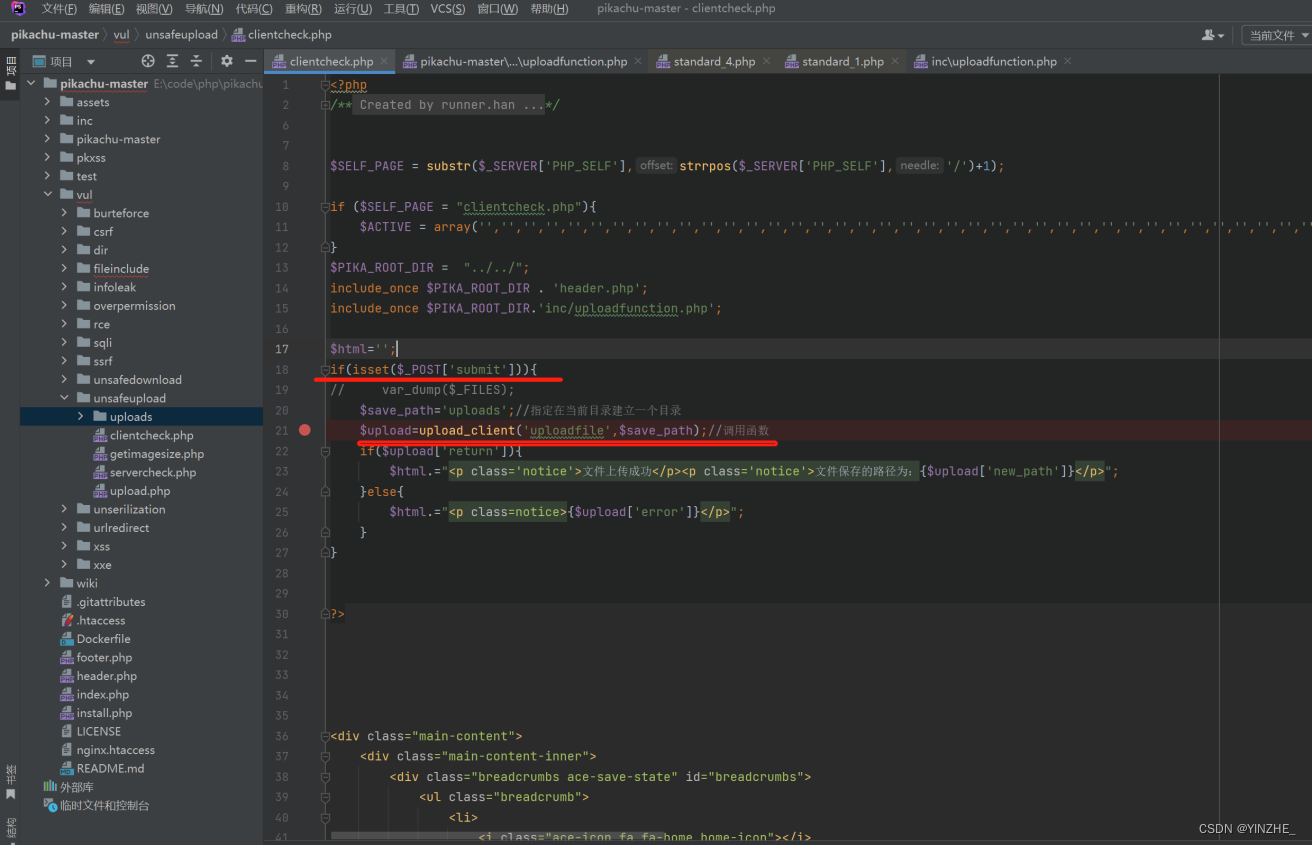Select the sqli folder in tree
Screen dimensions: 1312x845
[x=103, y=343]
